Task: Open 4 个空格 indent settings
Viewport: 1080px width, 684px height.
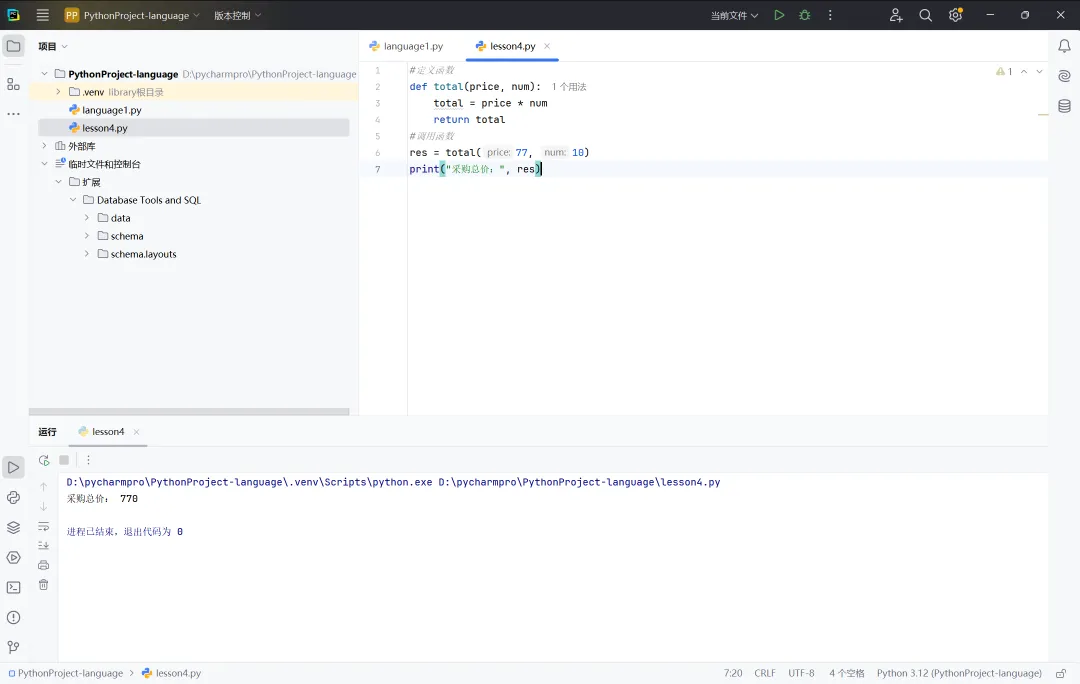Action: click(847, 673)
